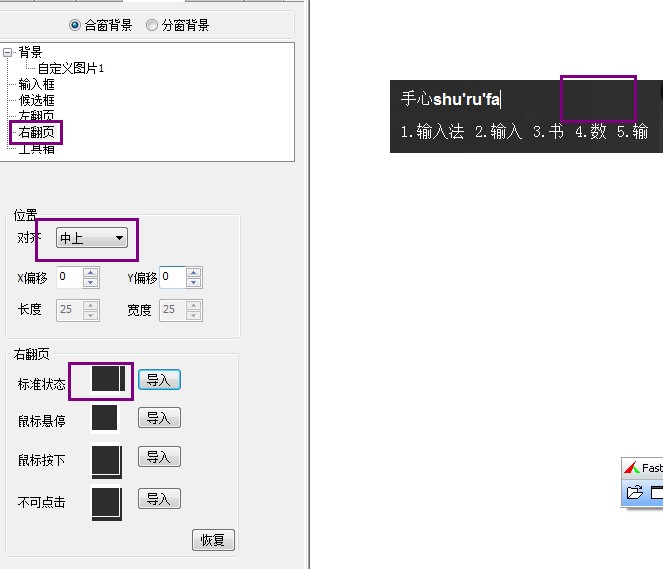Viewport: 663px width, 569px height.
Task: Select 自定义图片1 in the tree
Action: [x=71, y=68]
